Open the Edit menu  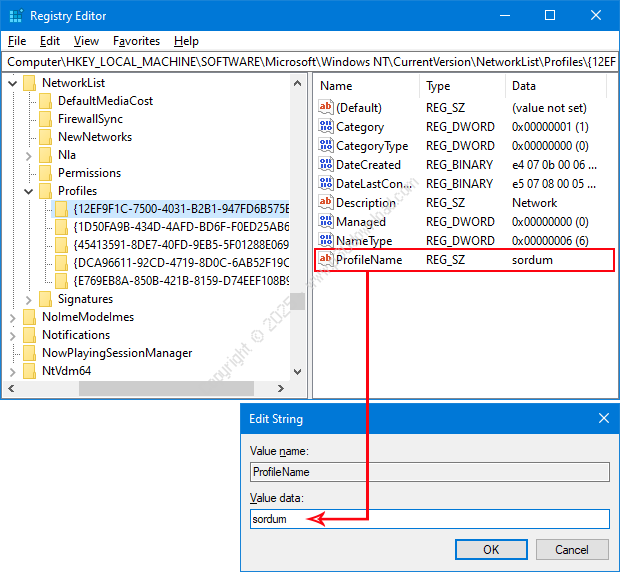[x=50, y=41]
